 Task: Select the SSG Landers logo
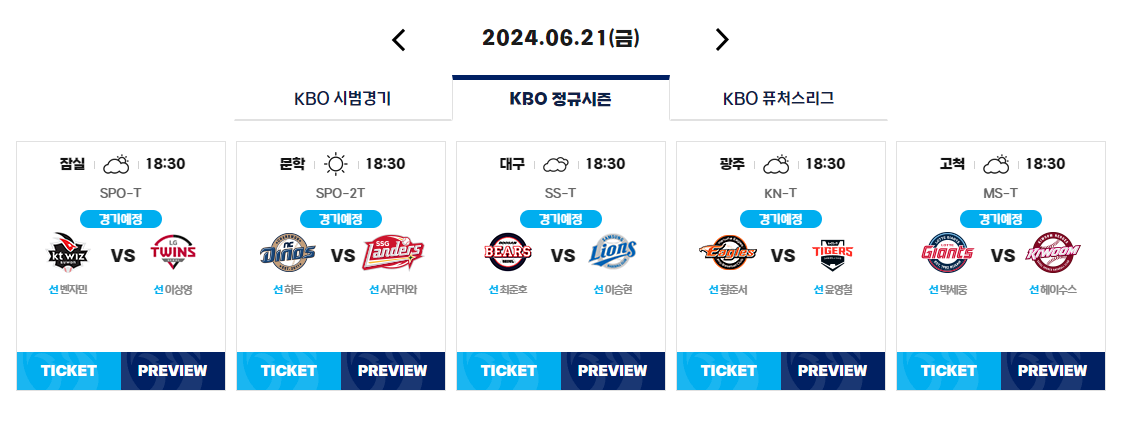(393, 252)
